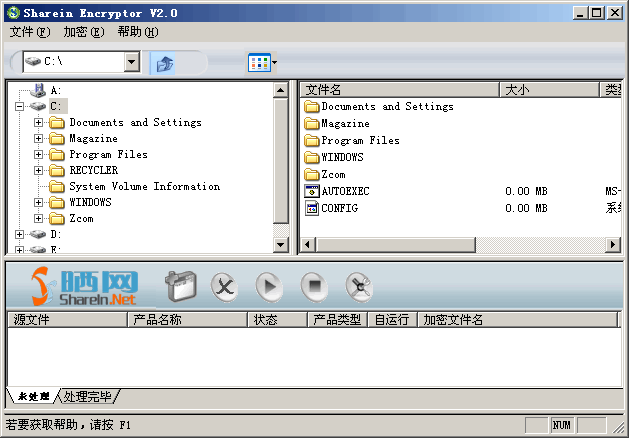Image resolution: width=629 pixels, height=438 pixels.
Task: Go up one folder level icon
Action: click(164, 63)
